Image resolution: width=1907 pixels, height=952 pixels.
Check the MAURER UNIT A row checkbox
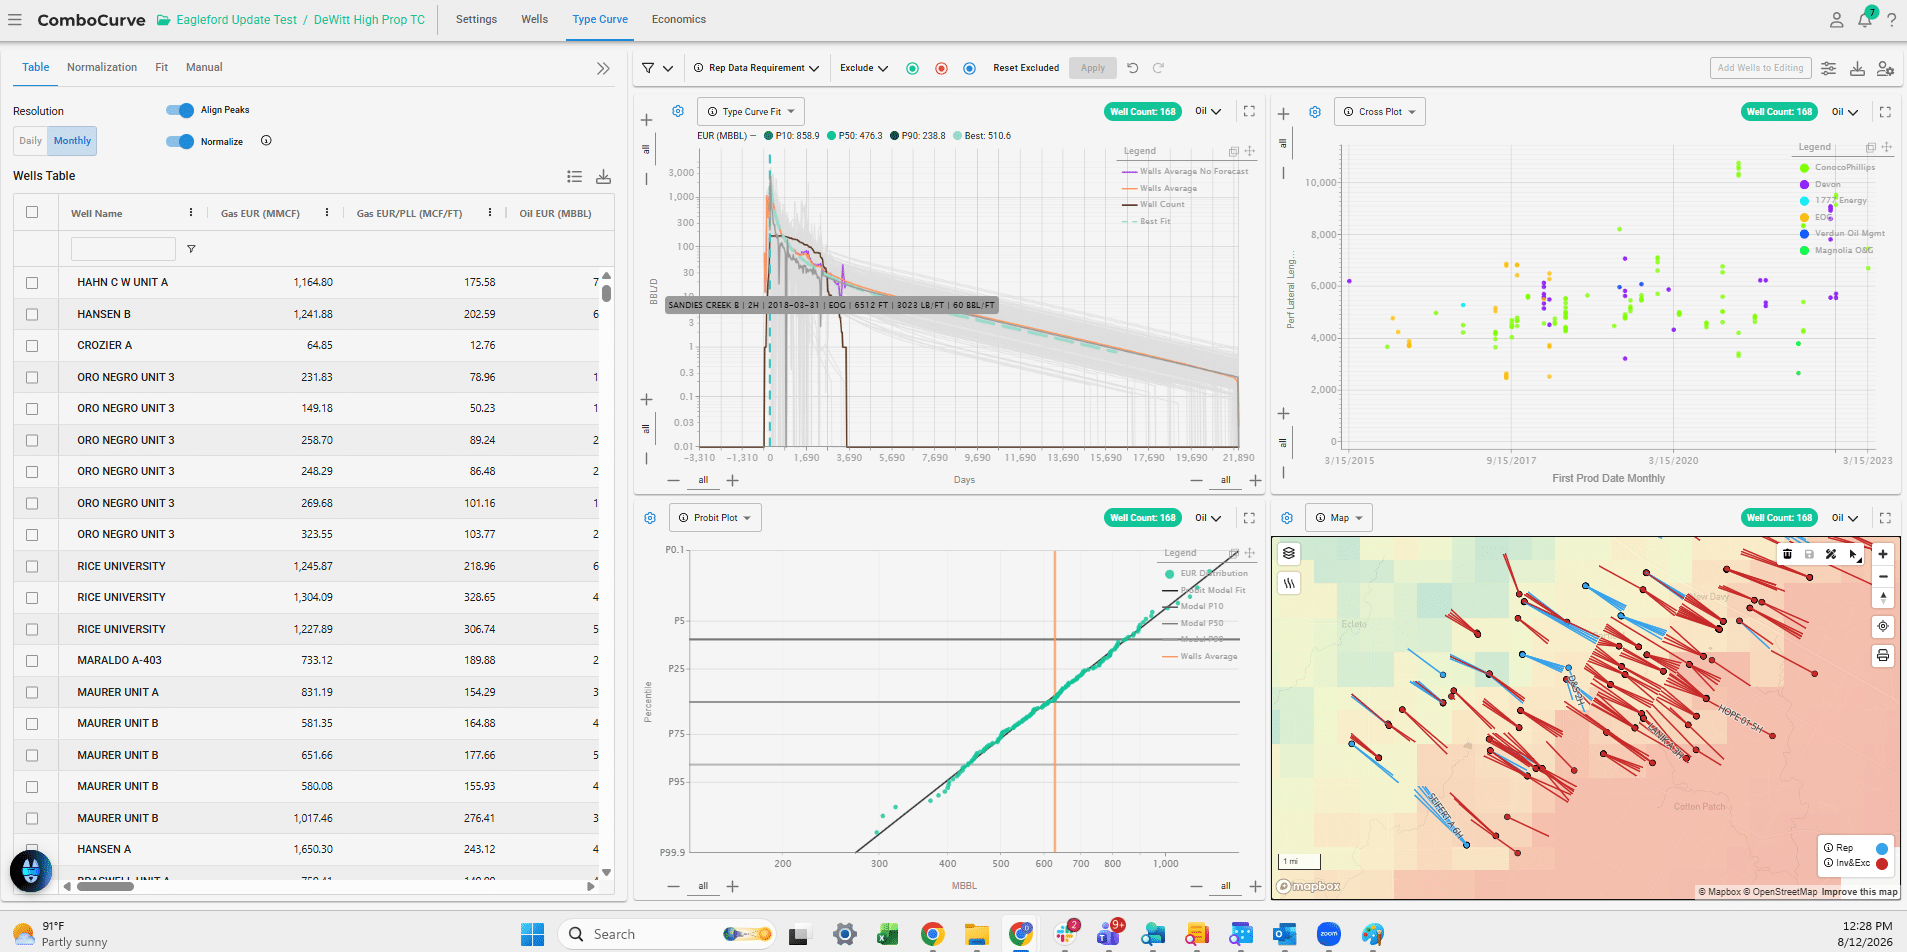coord(32,692)
